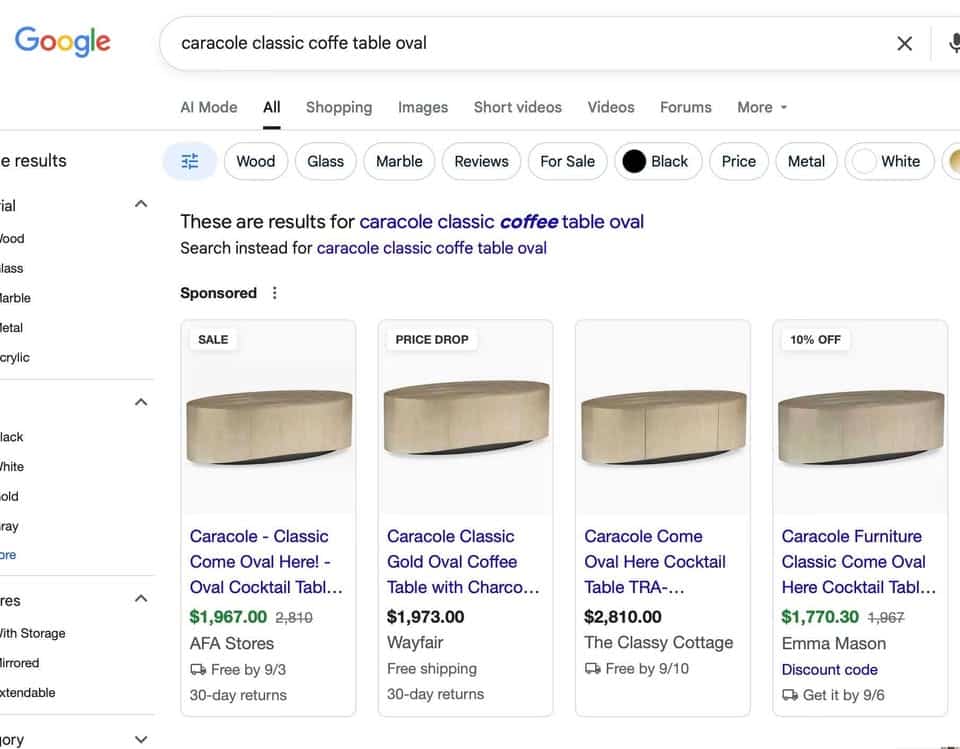Open Sponsored three-dot options menu
The image size is (960, 749).
pyautogui.click(x=275, y=293)
